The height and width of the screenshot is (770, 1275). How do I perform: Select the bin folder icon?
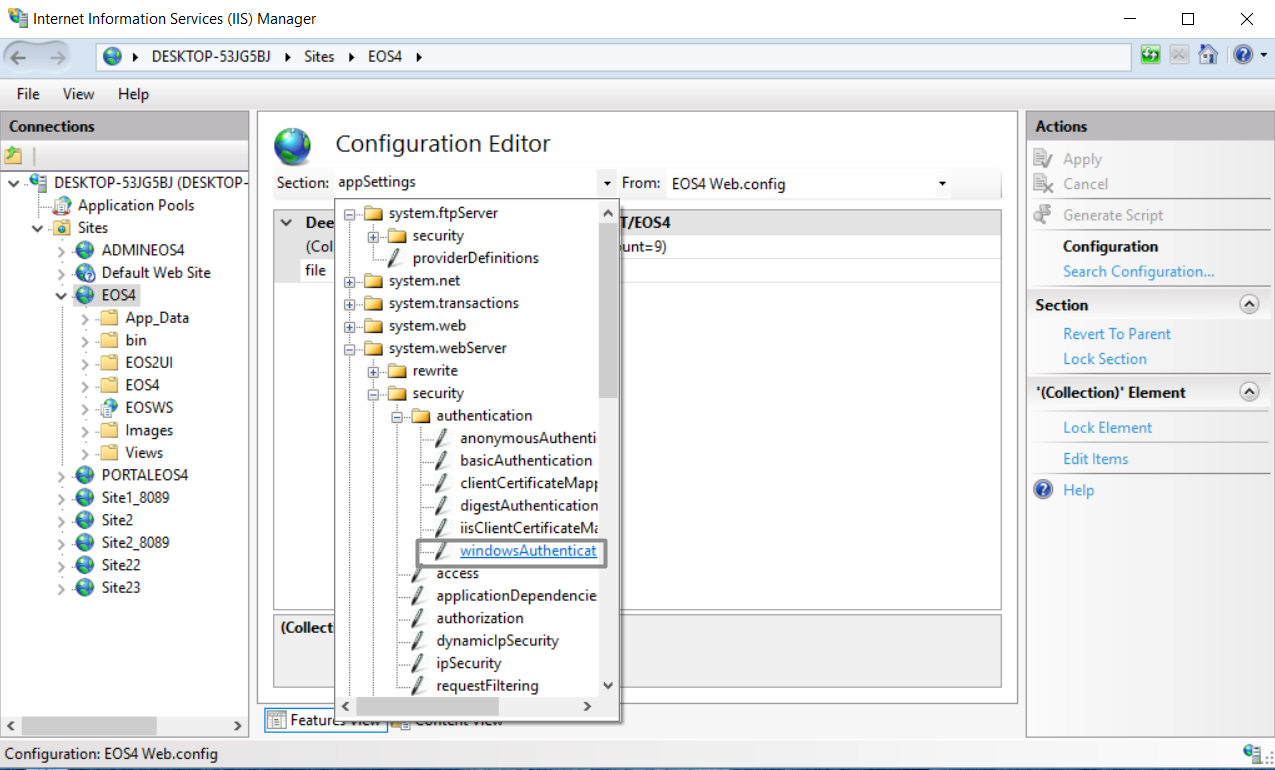tap(109, 340)
